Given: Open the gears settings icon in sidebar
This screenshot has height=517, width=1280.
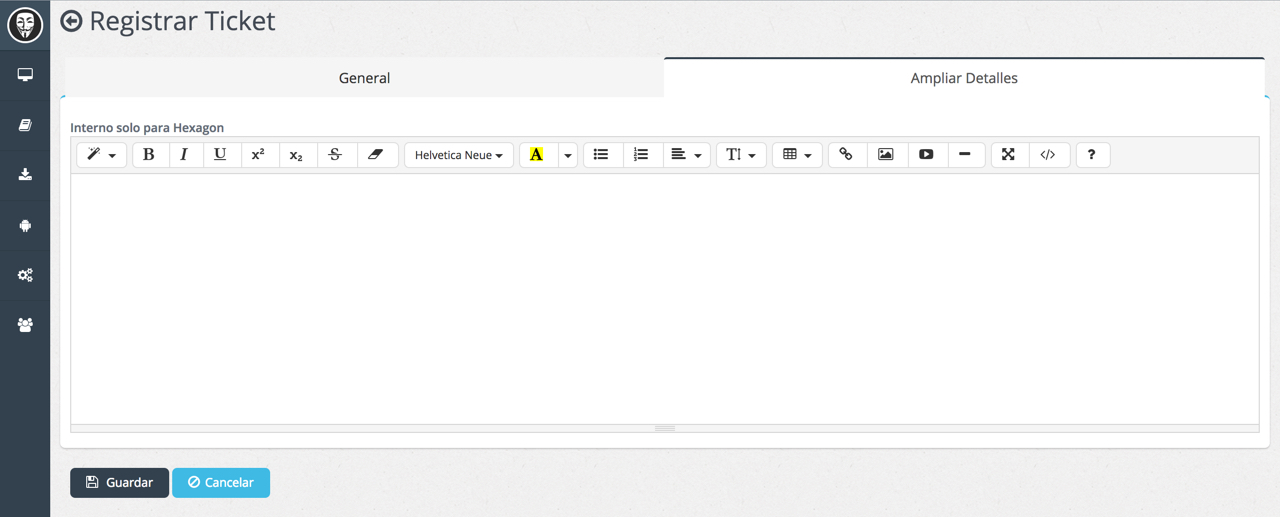Looking at the screenshot, I should (25, 275).
